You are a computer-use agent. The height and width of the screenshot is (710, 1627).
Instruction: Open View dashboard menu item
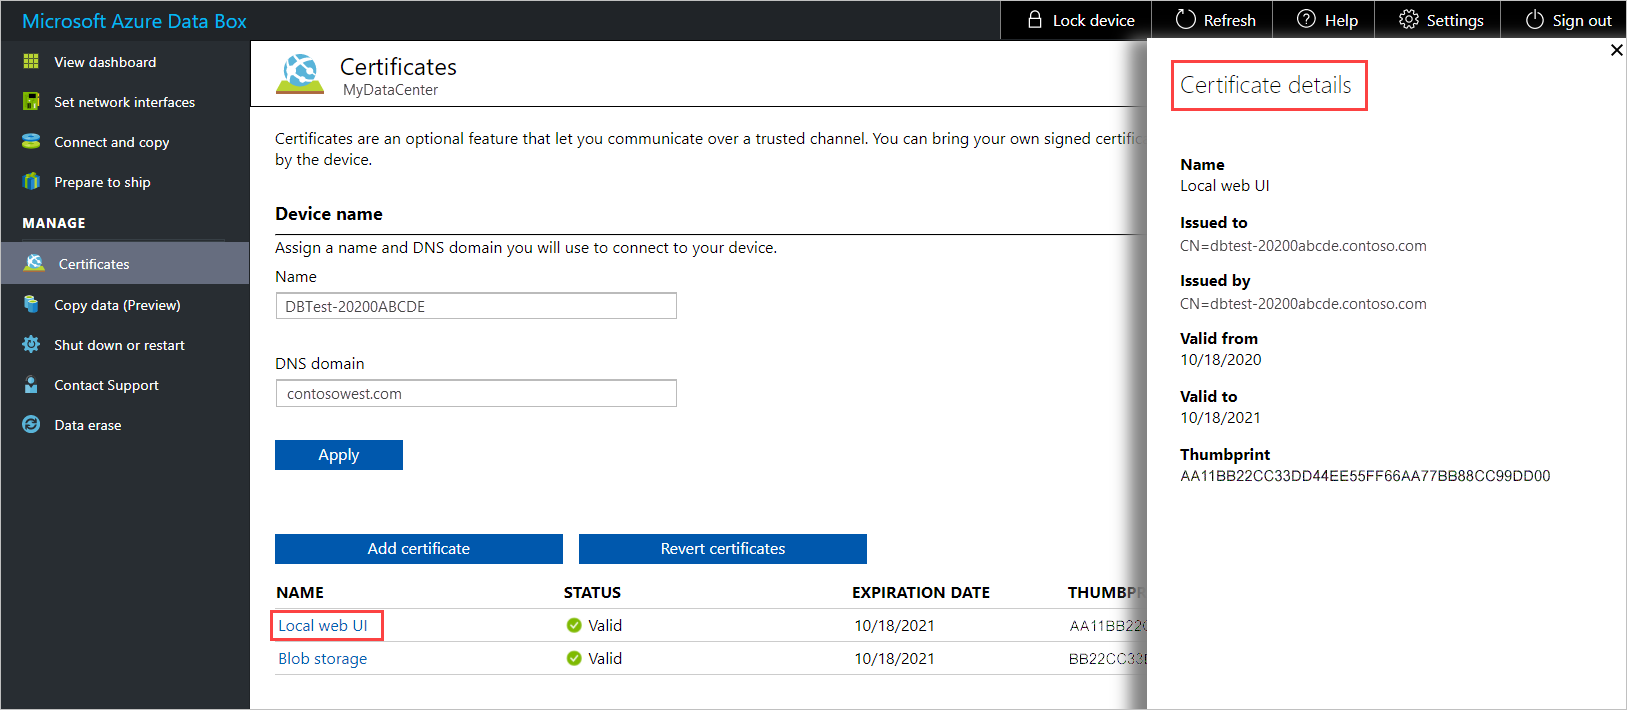[x=105, y=62]
